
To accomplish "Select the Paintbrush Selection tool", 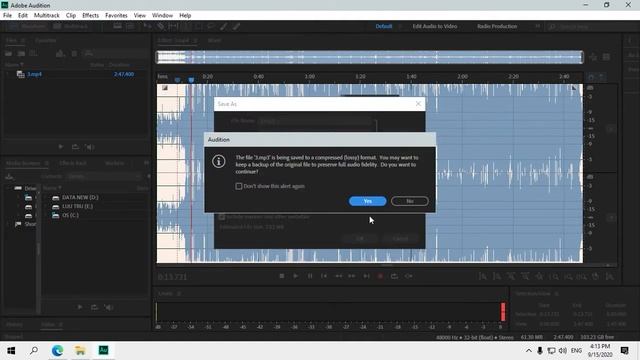I will click(x=224, y=26).
